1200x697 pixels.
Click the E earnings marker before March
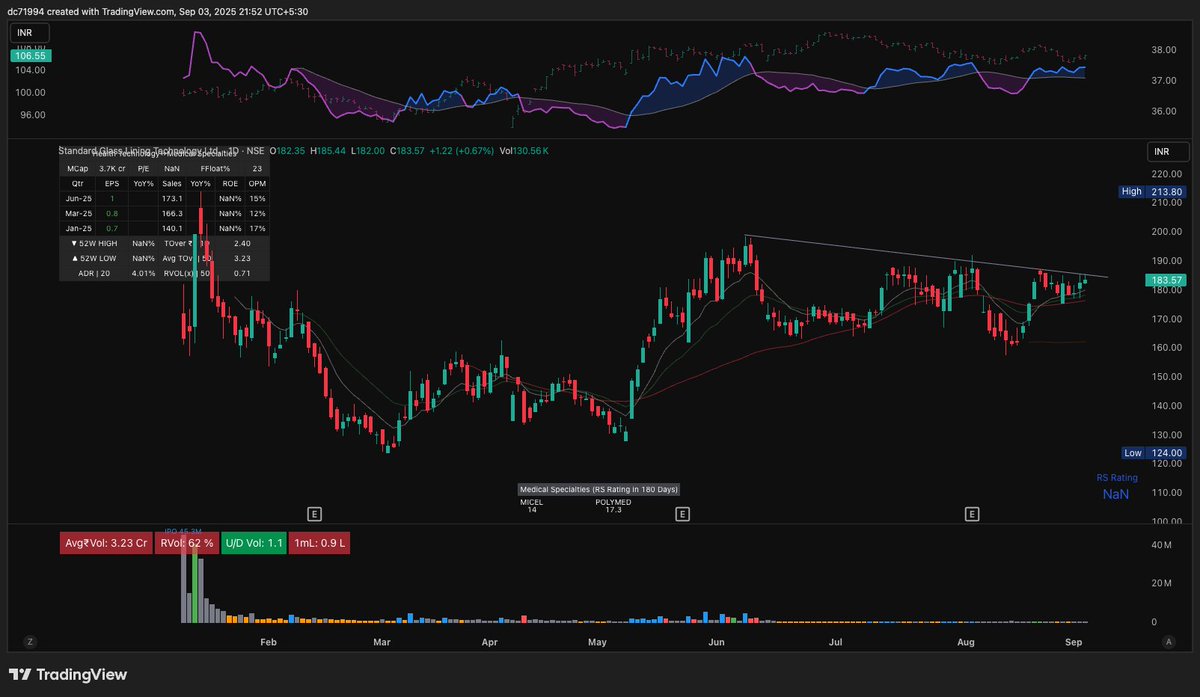pos(314,512)
